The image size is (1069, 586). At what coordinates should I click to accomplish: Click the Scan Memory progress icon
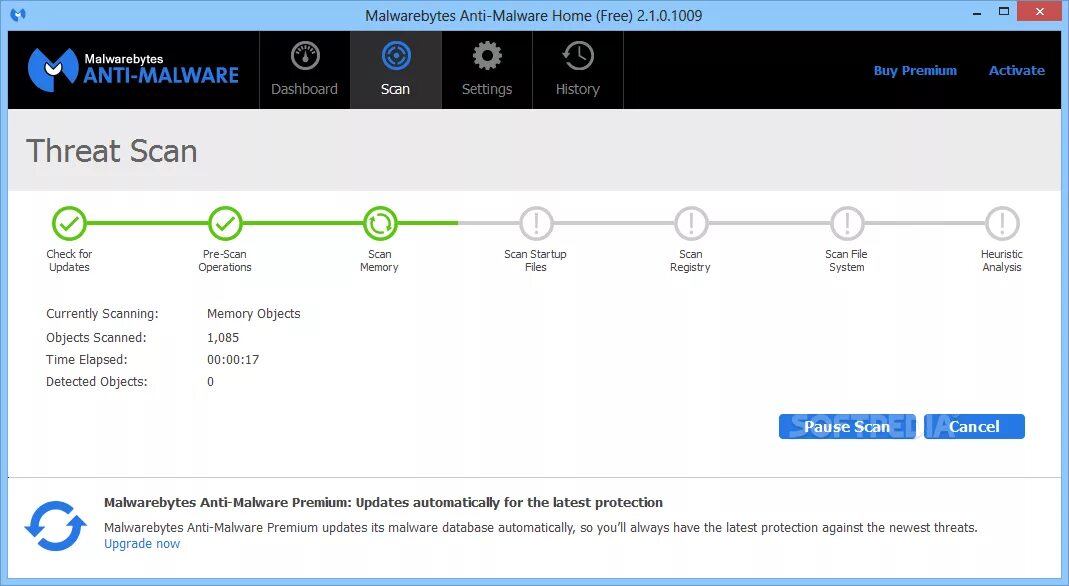[380, 223]
